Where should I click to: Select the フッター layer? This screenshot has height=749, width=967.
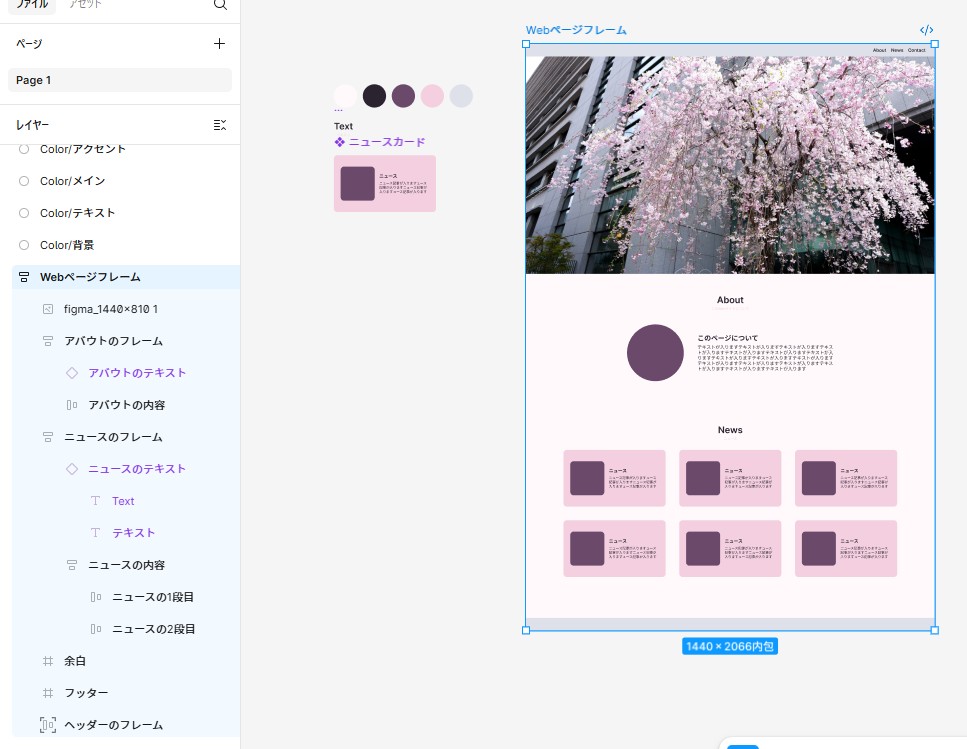point(86,693)
